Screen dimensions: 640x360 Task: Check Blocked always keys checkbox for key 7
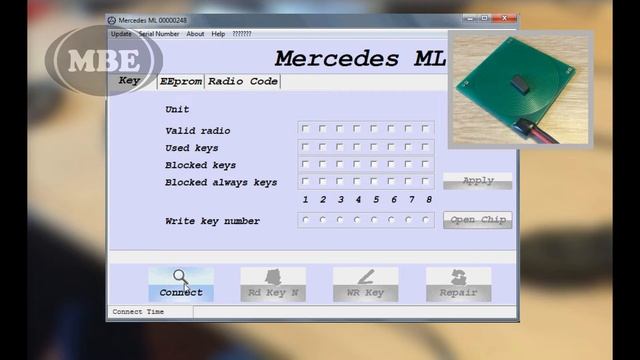[408, 181]
